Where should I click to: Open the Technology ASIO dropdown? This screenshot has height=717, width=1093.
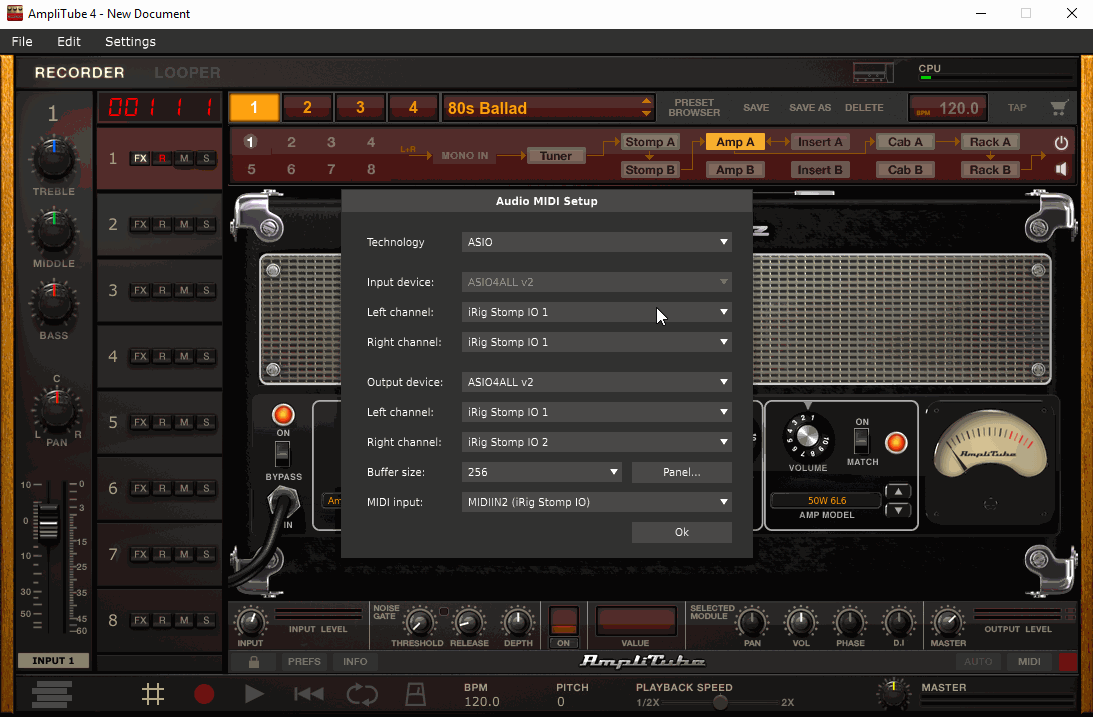click(x=597, y=242)
